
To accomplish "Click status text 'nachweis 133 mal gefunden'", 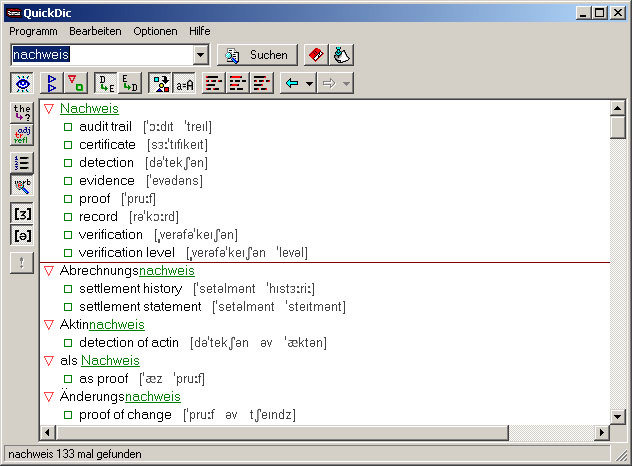I will 75,454.
